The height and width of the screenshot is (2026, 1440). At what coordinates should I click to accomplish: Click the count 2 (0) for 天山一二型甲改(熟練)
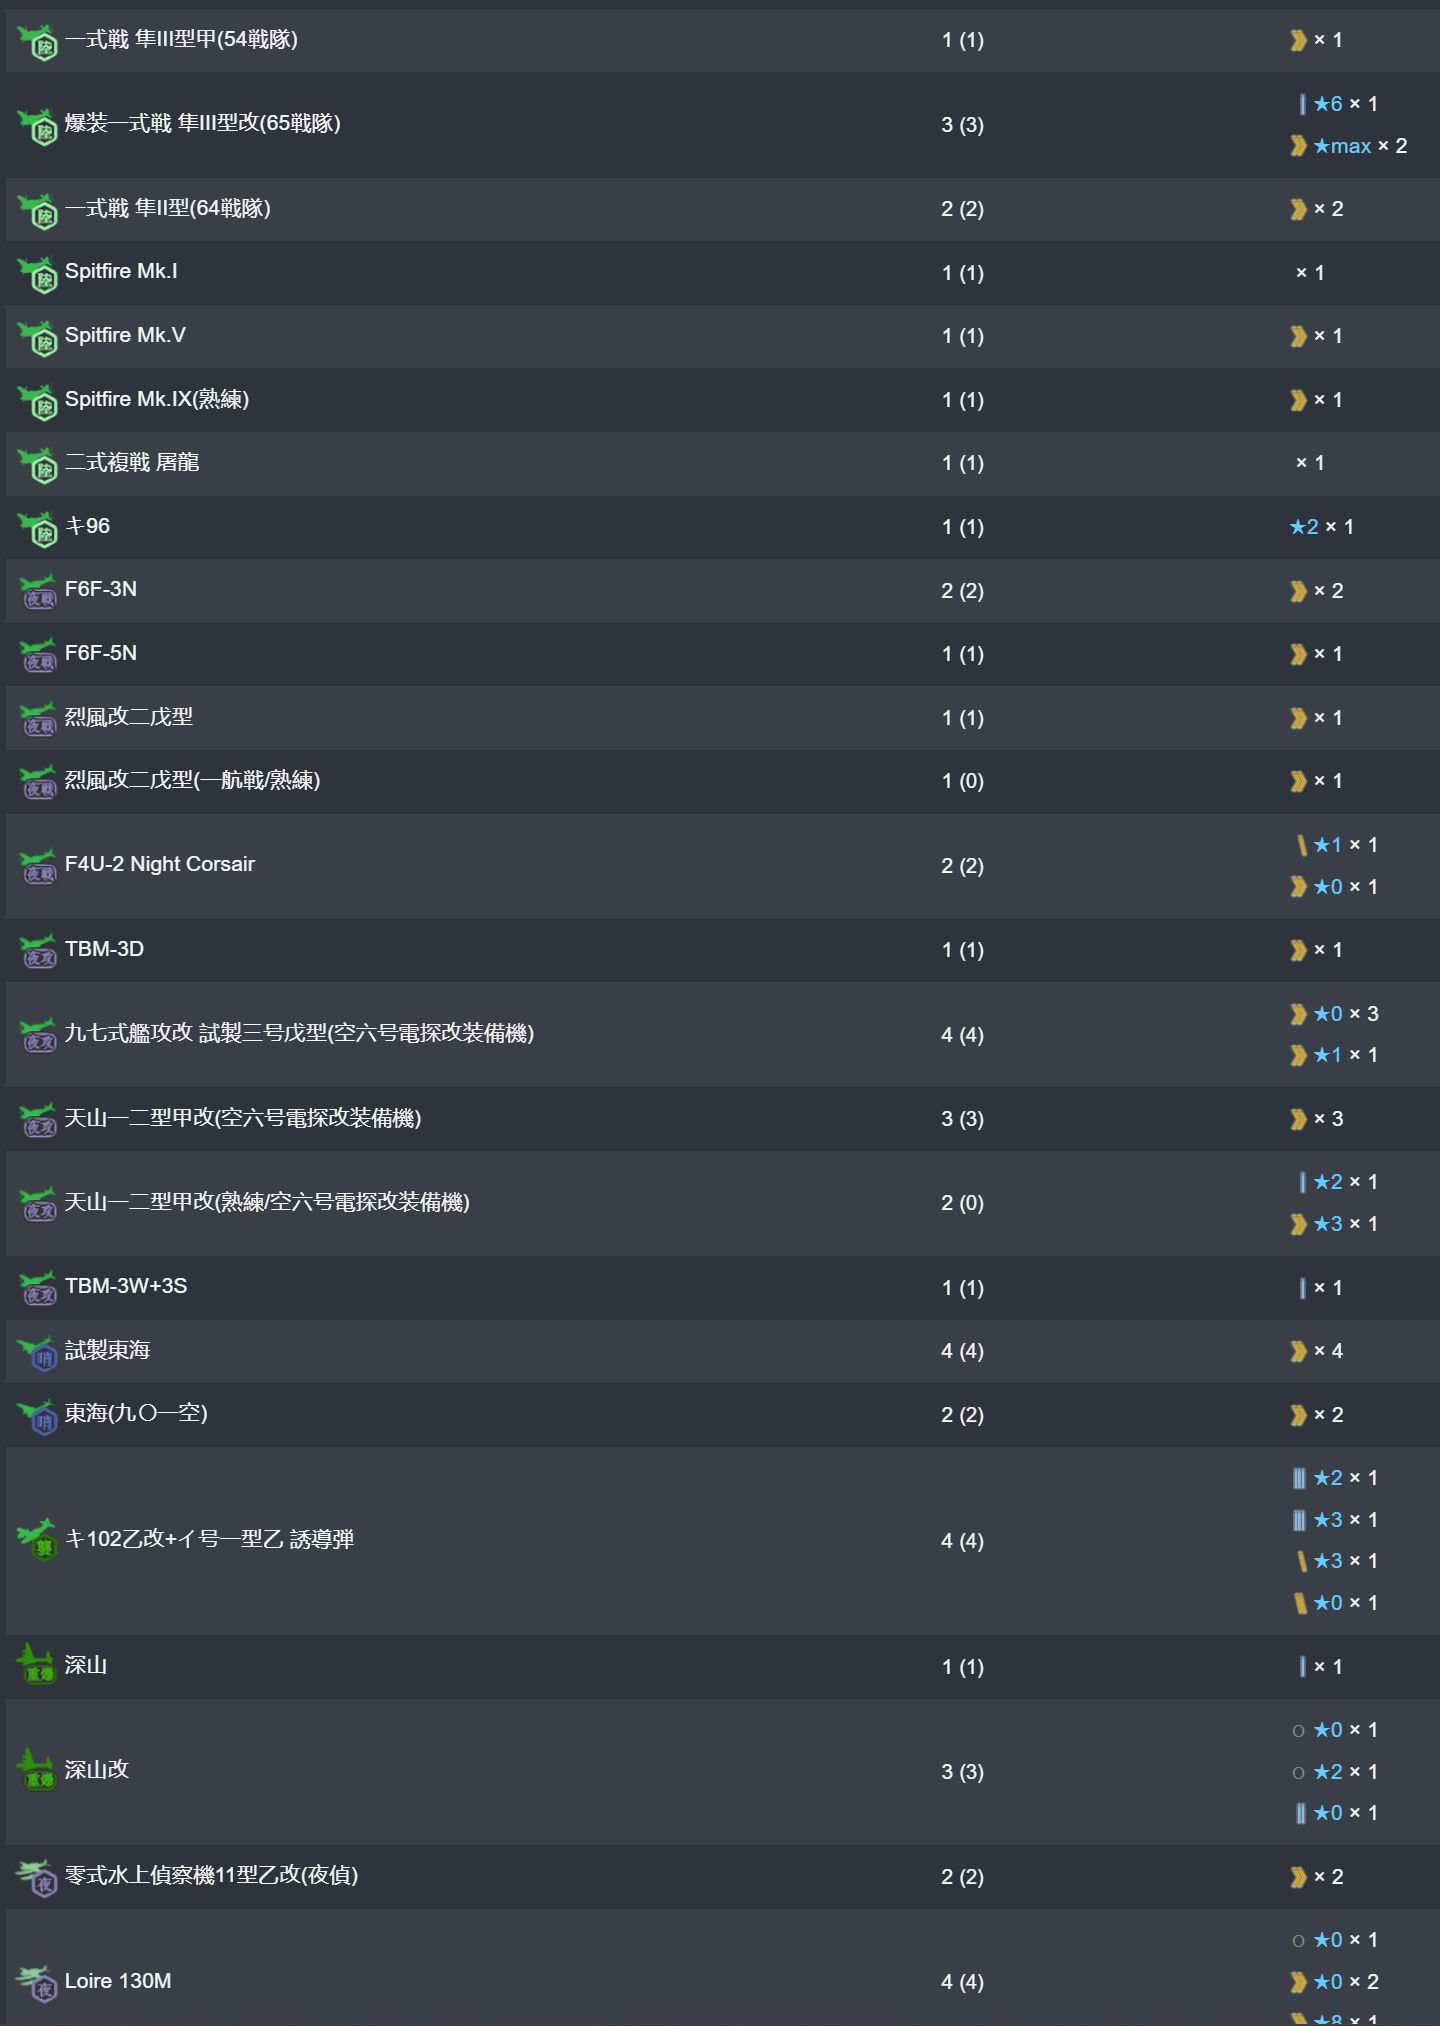[x=962, y=1203]
